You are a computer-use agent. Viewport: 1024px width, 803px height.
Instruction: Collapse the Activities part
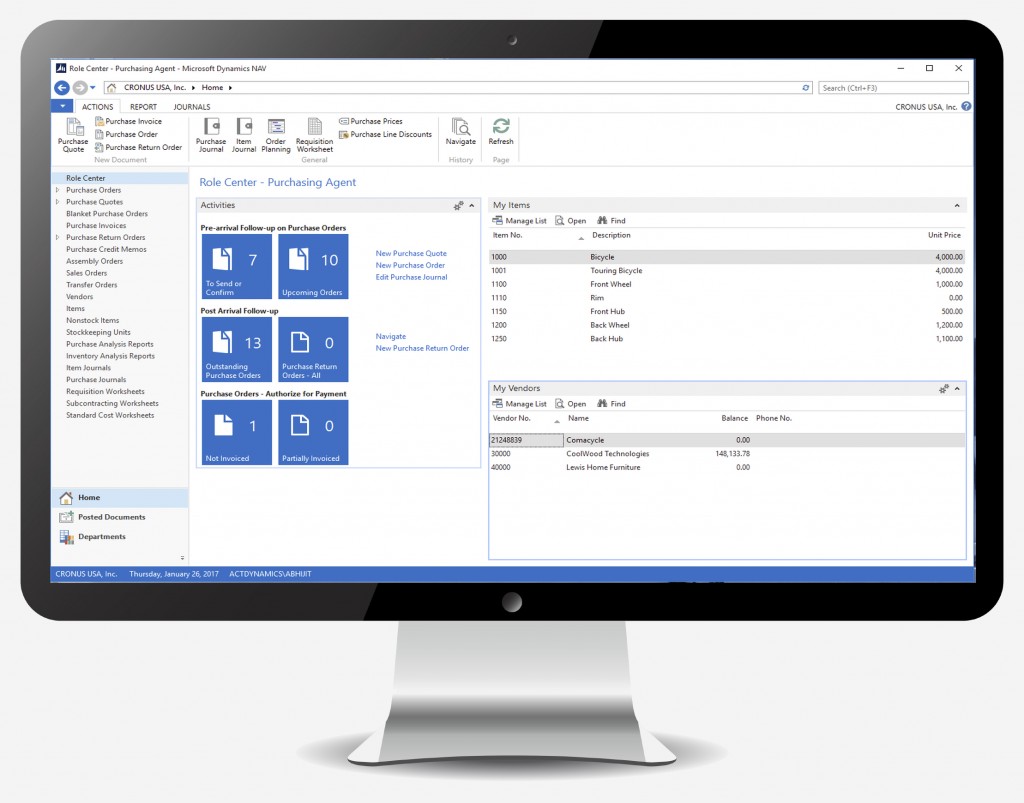[472, 206]
